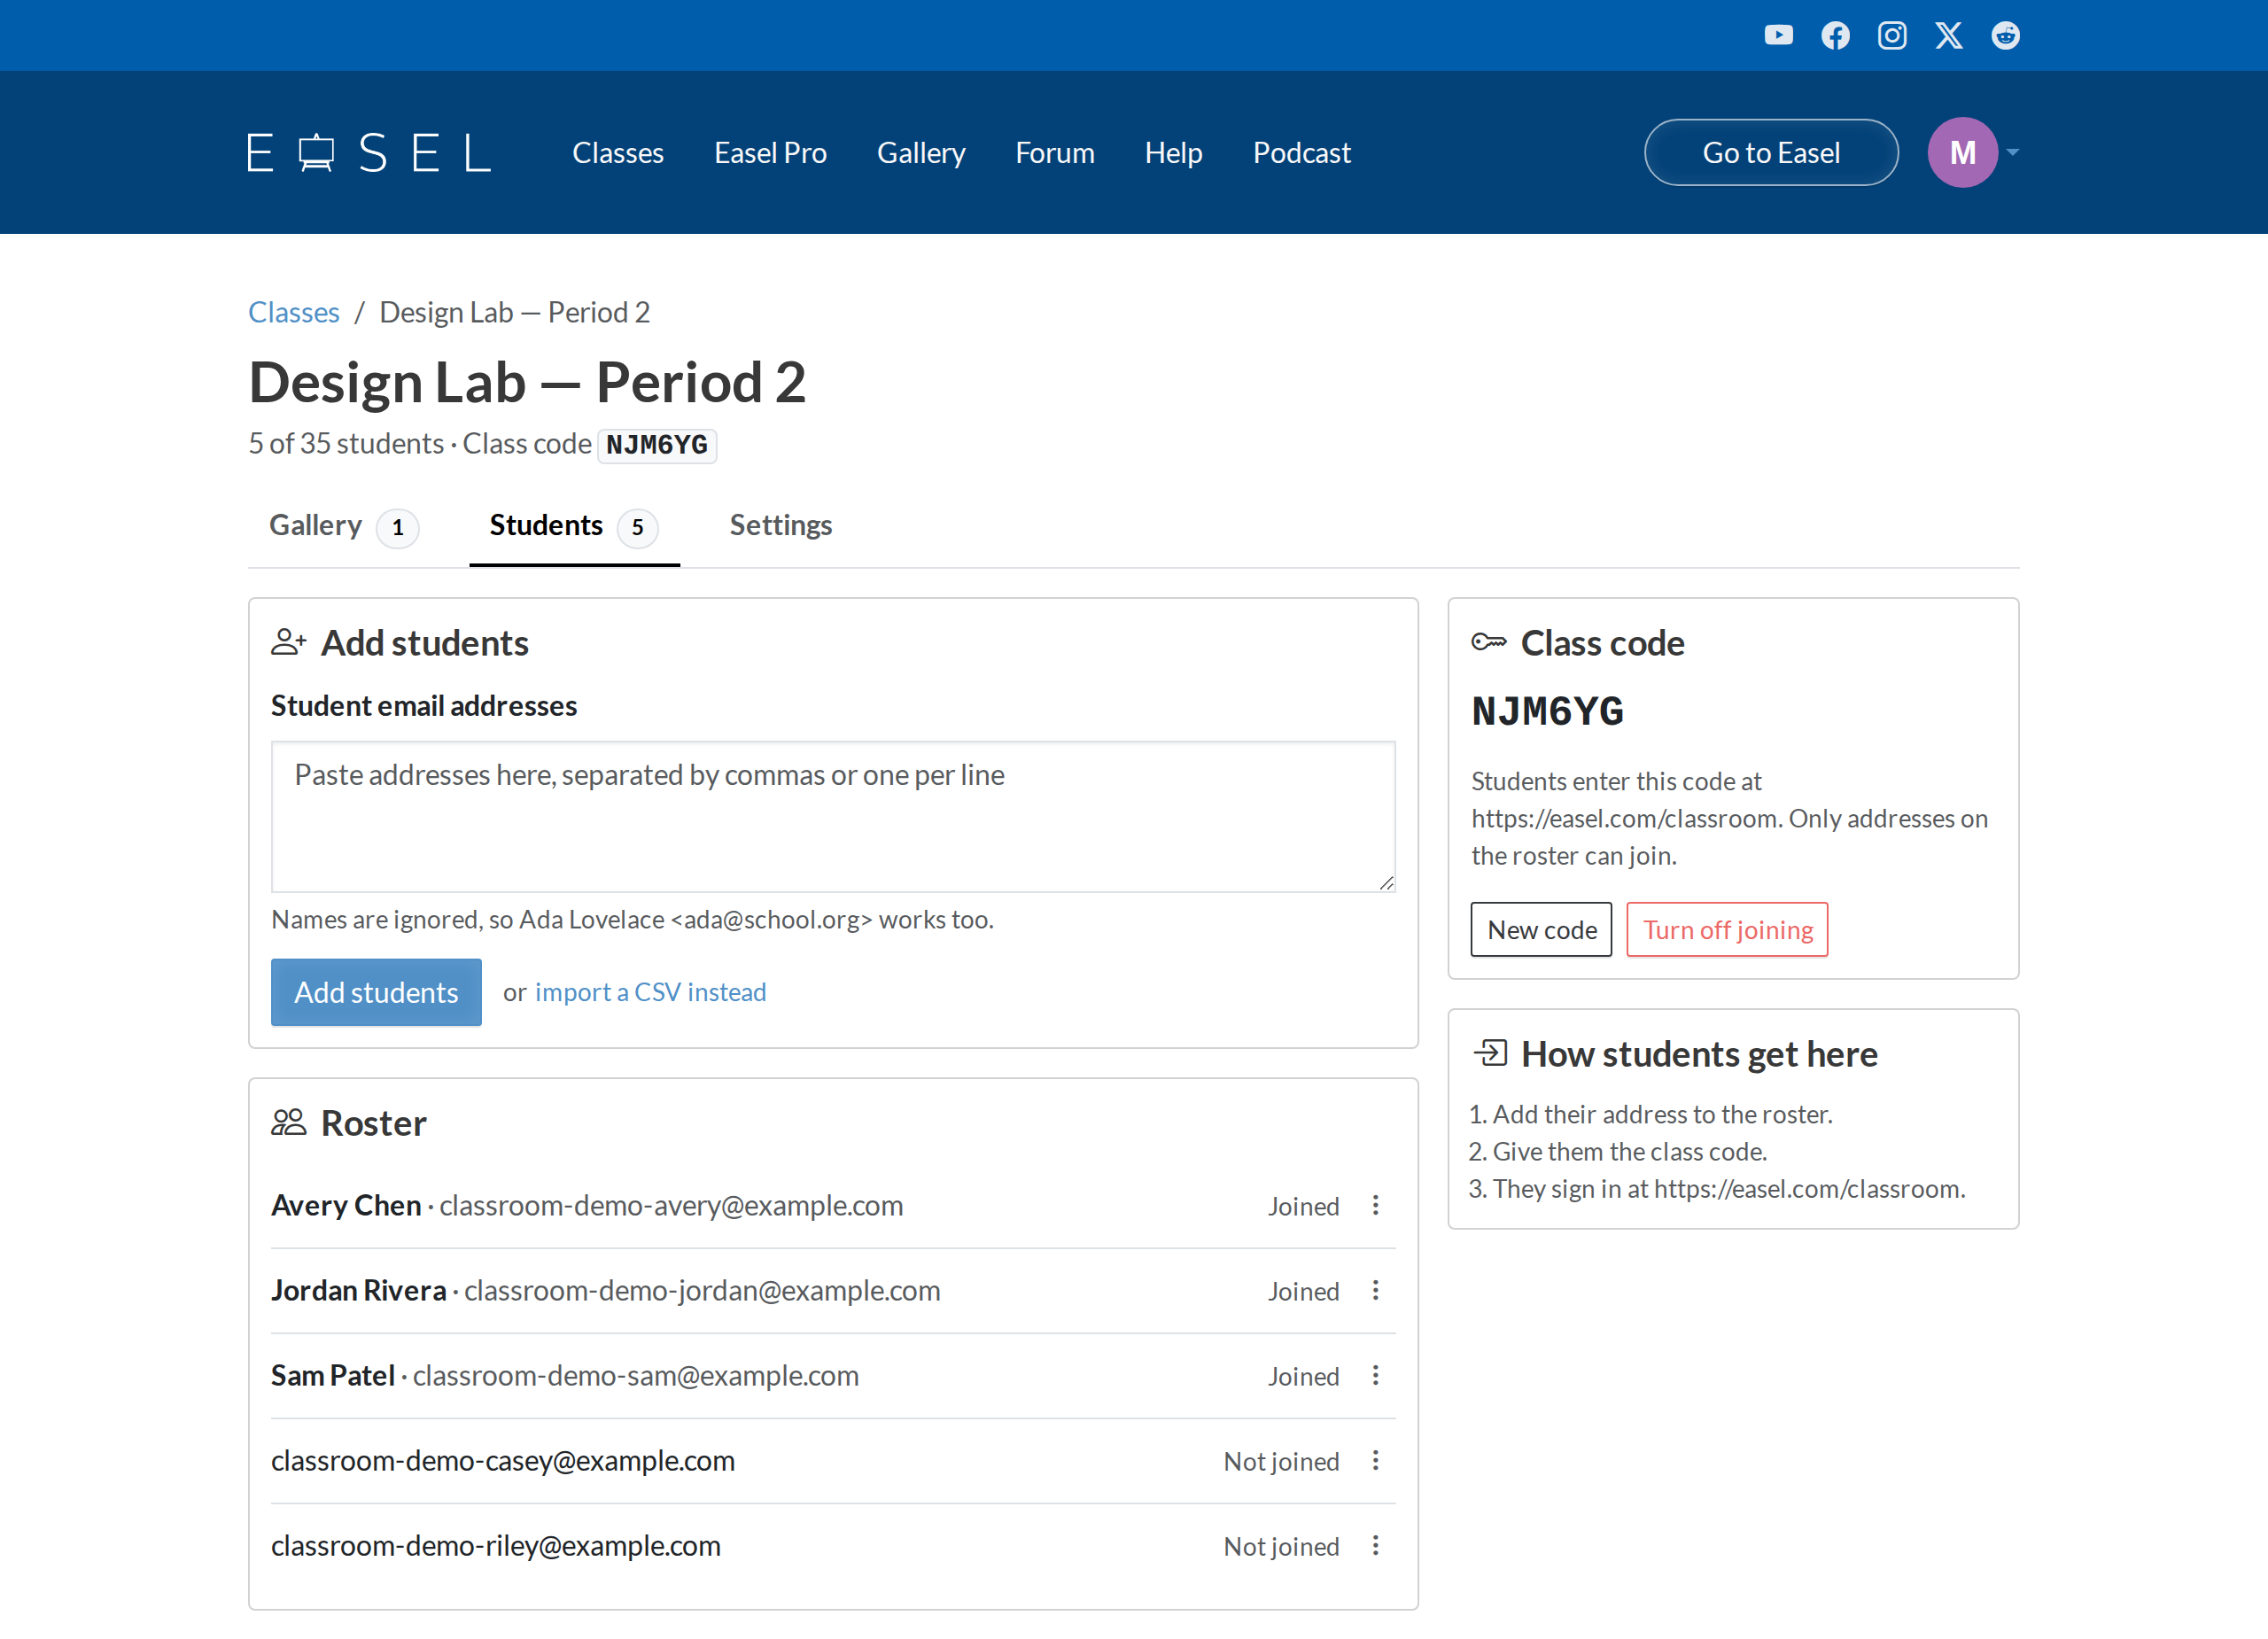Open the options menu for Avery Chen
Image resolution: width=2268 pixels, height=1639 pixels.
1375,1205
